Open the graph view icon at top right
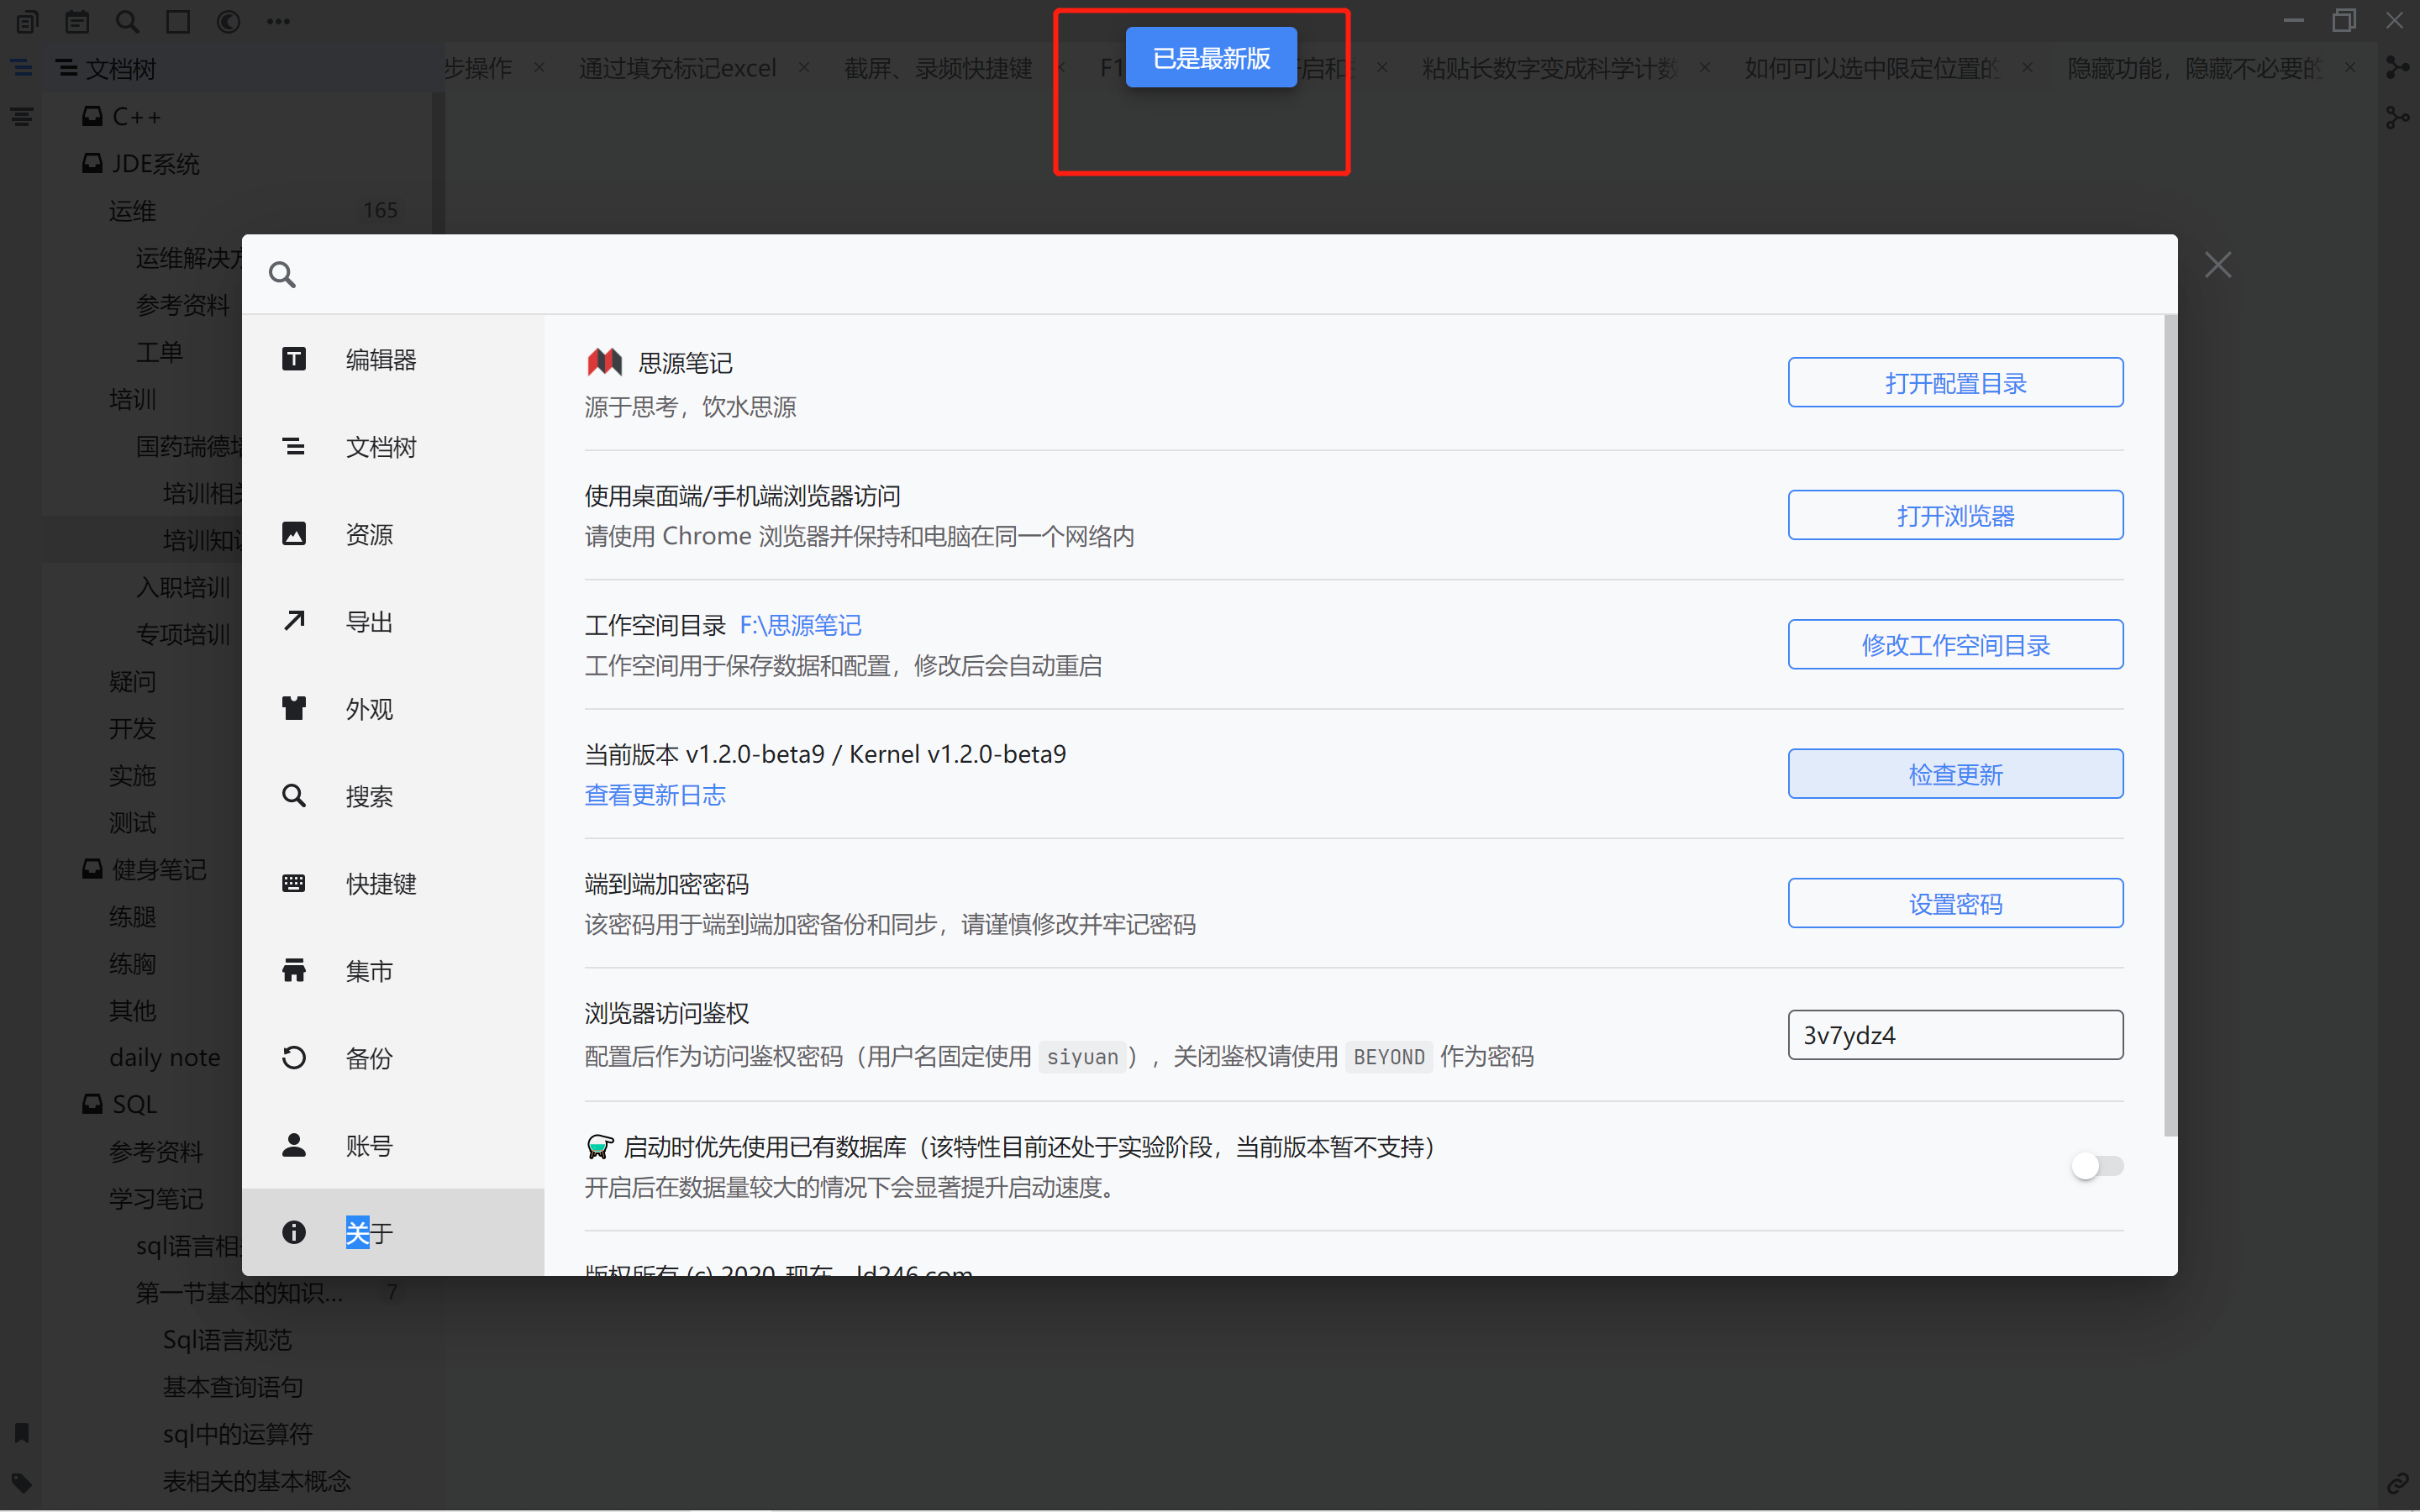This screenshot has width=2420, height=1512. coord(2397,68)
